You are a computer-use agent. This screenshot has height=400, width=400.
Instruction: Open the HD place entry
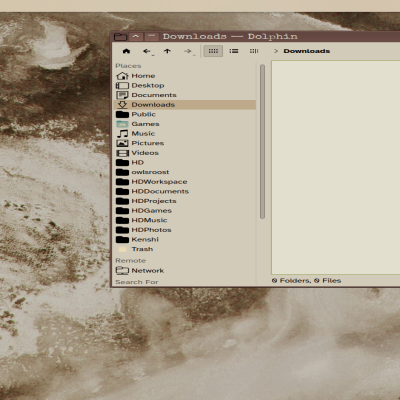(x=185, y=163)
